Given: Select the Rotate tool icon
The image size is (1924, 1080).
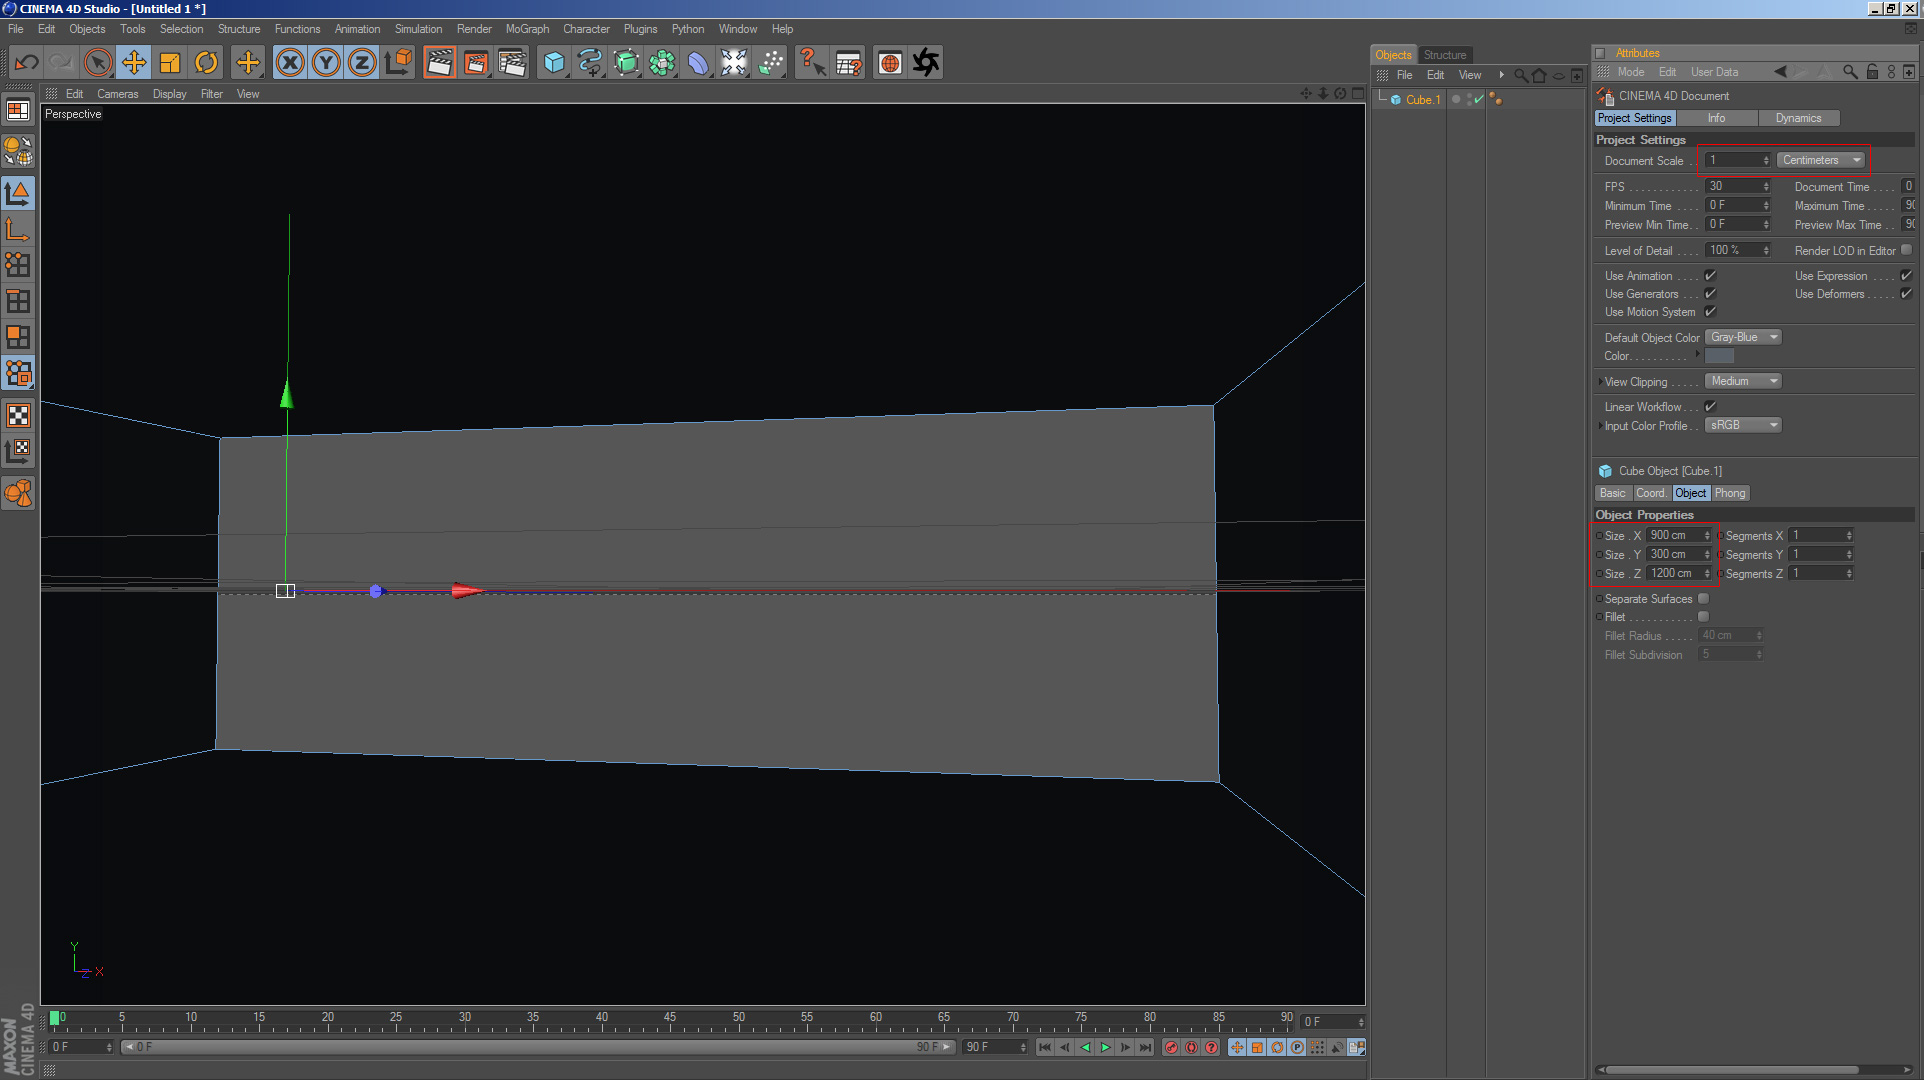Looking at the screenshot, I should click(x=206, y=63).
